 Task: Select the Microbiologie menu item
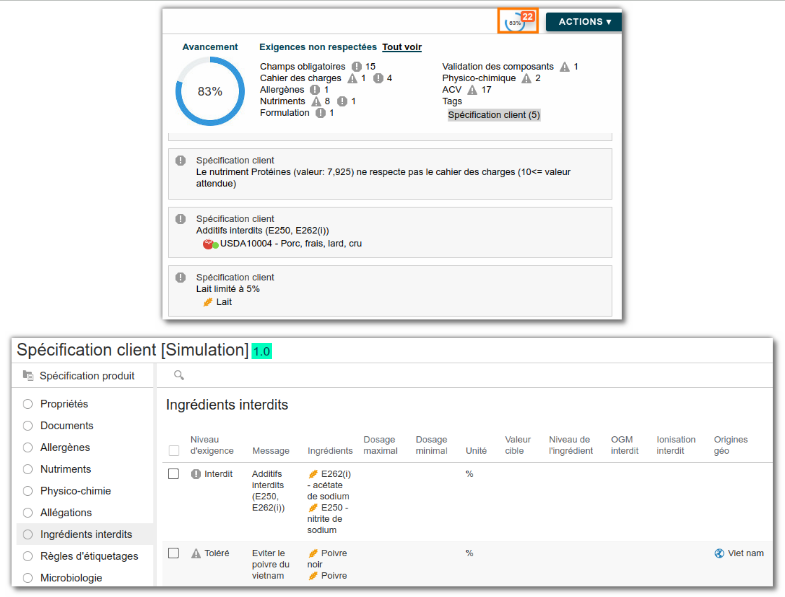tap(71, 577)
